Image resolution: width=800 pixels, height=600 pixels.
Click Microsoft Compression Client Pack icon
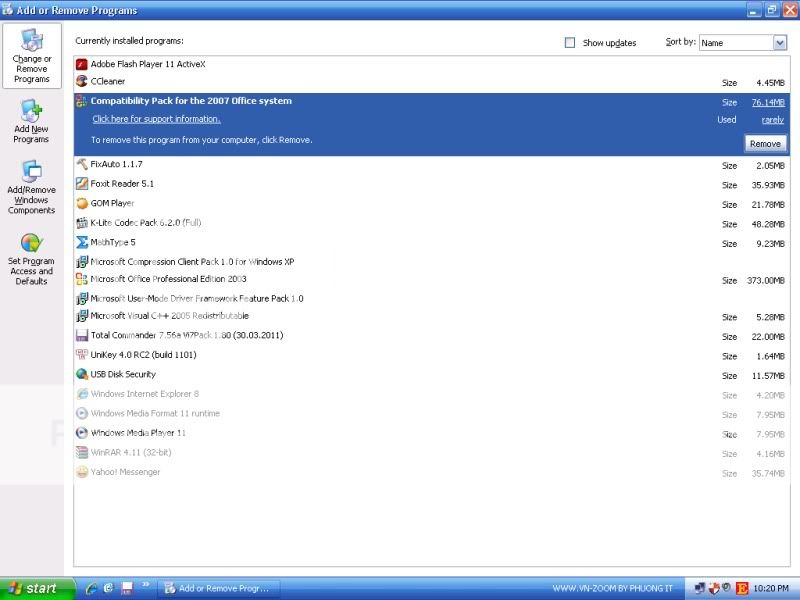82,262
